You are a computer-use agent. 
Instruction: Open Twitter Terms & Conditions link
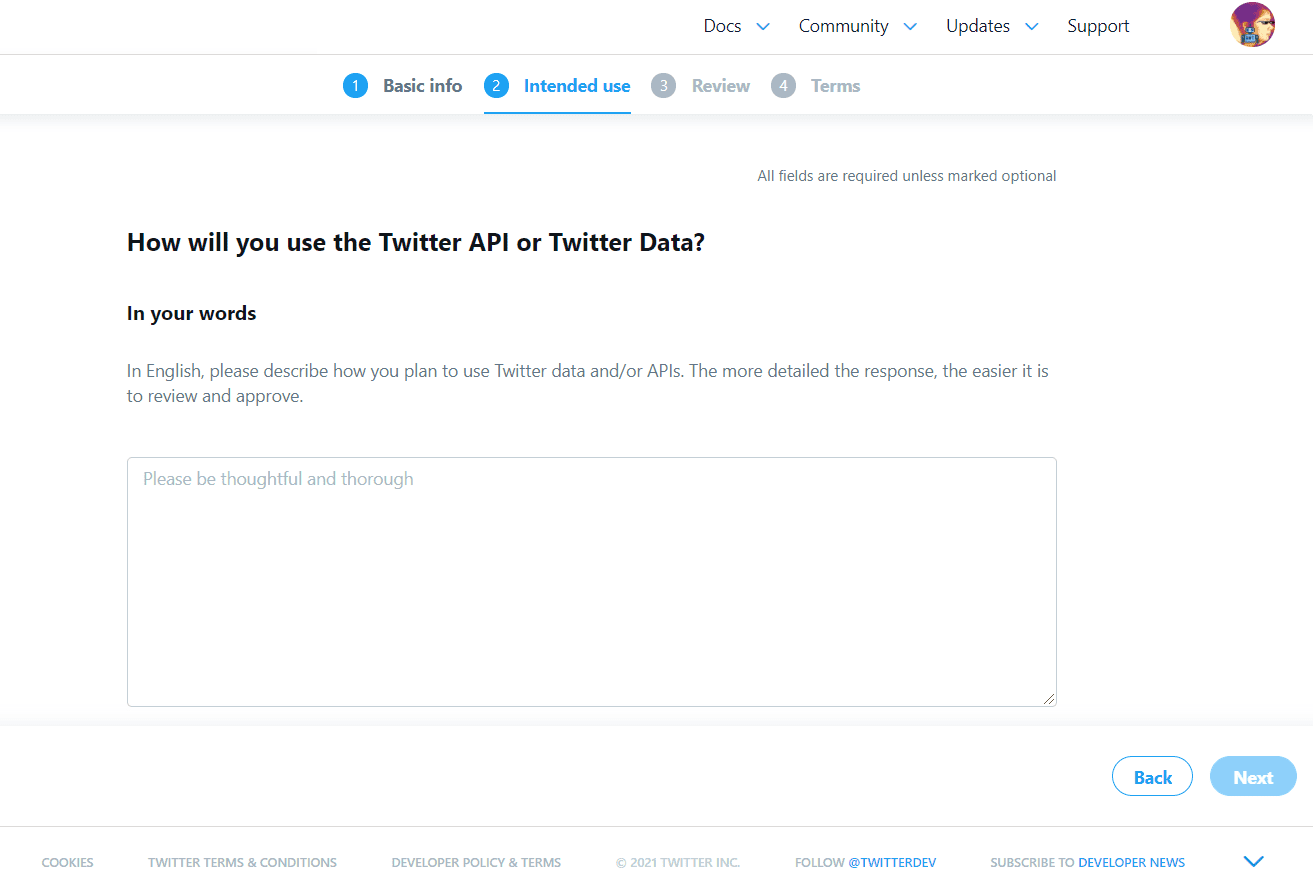click(x=242, y=862)
